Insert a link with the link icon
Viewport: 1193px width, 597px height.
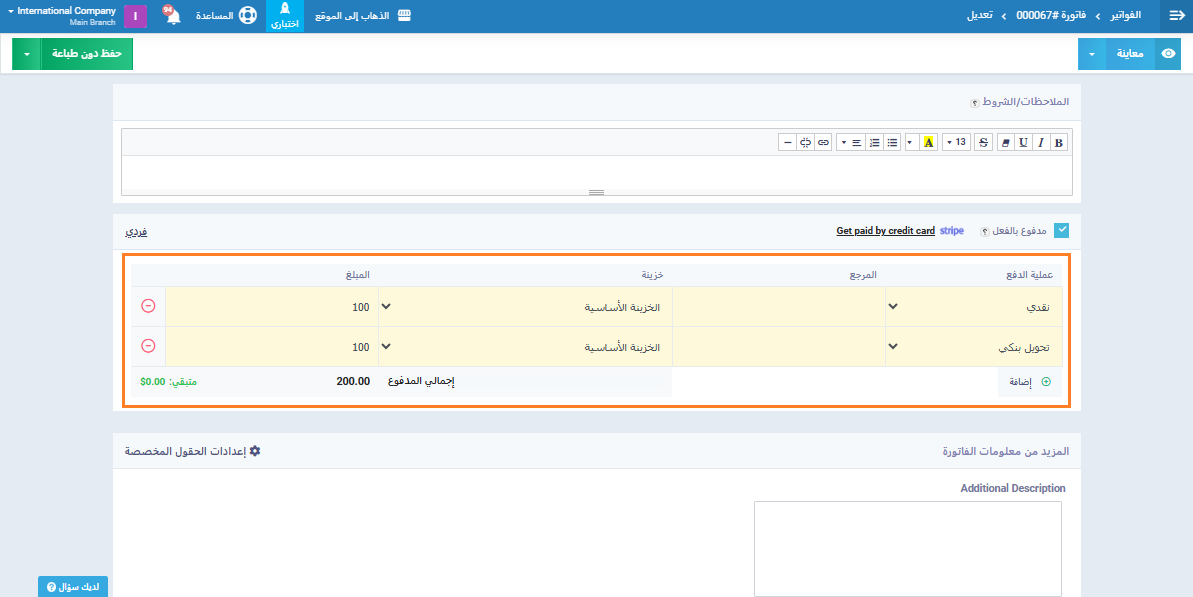click(x=823, y=143)
